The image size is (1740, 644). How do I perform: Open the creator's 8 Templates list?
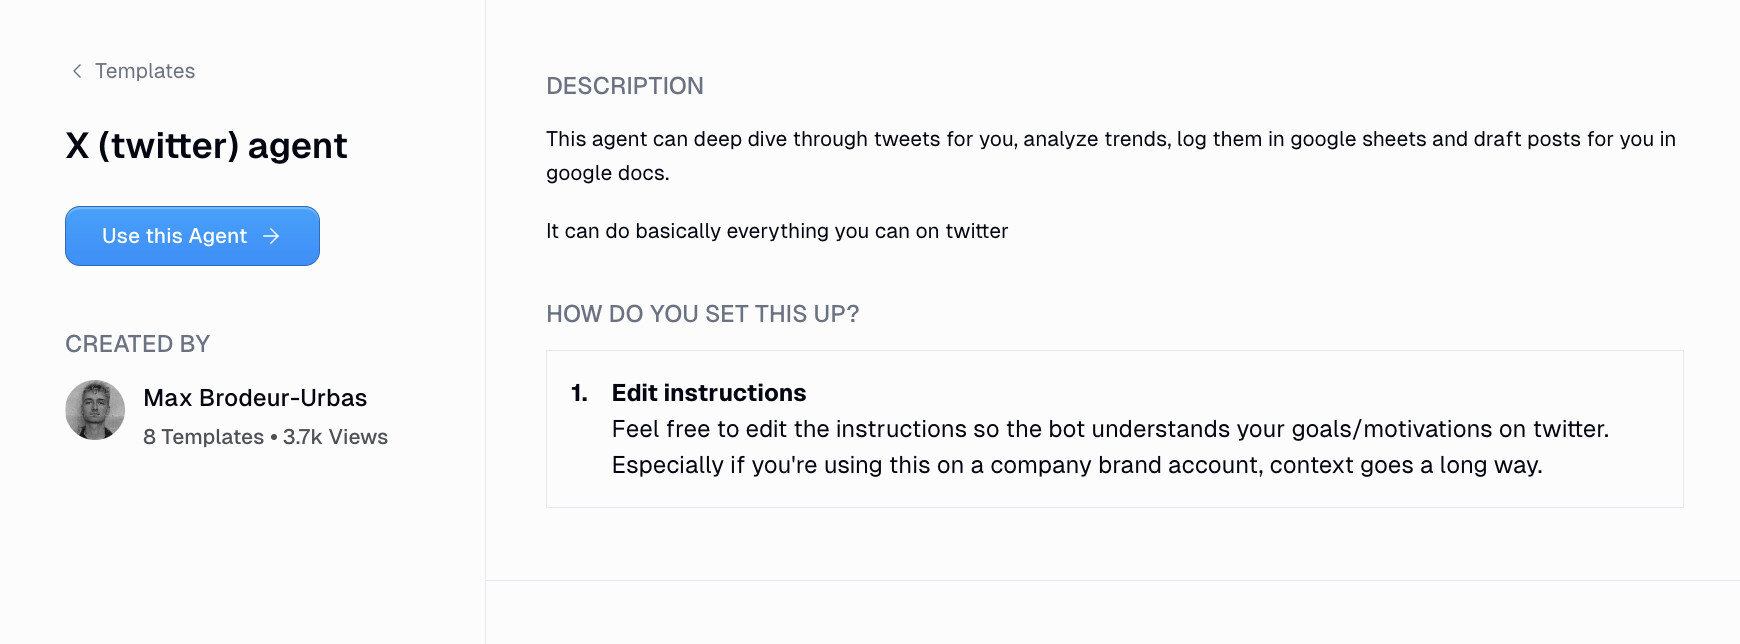203,437
